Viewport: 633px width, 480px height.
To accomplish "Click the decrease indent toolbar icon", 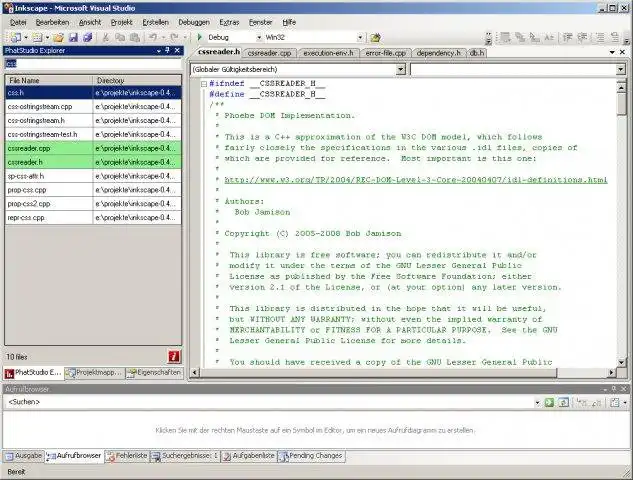I will [x=568, y=38].
